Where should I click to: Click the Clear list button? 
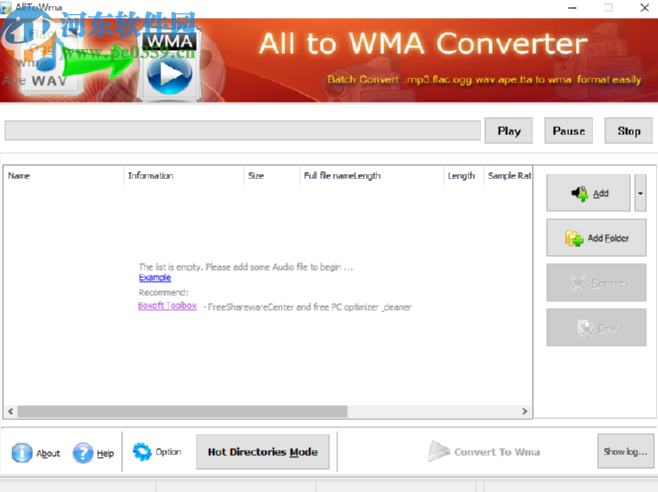coord(596,327)
